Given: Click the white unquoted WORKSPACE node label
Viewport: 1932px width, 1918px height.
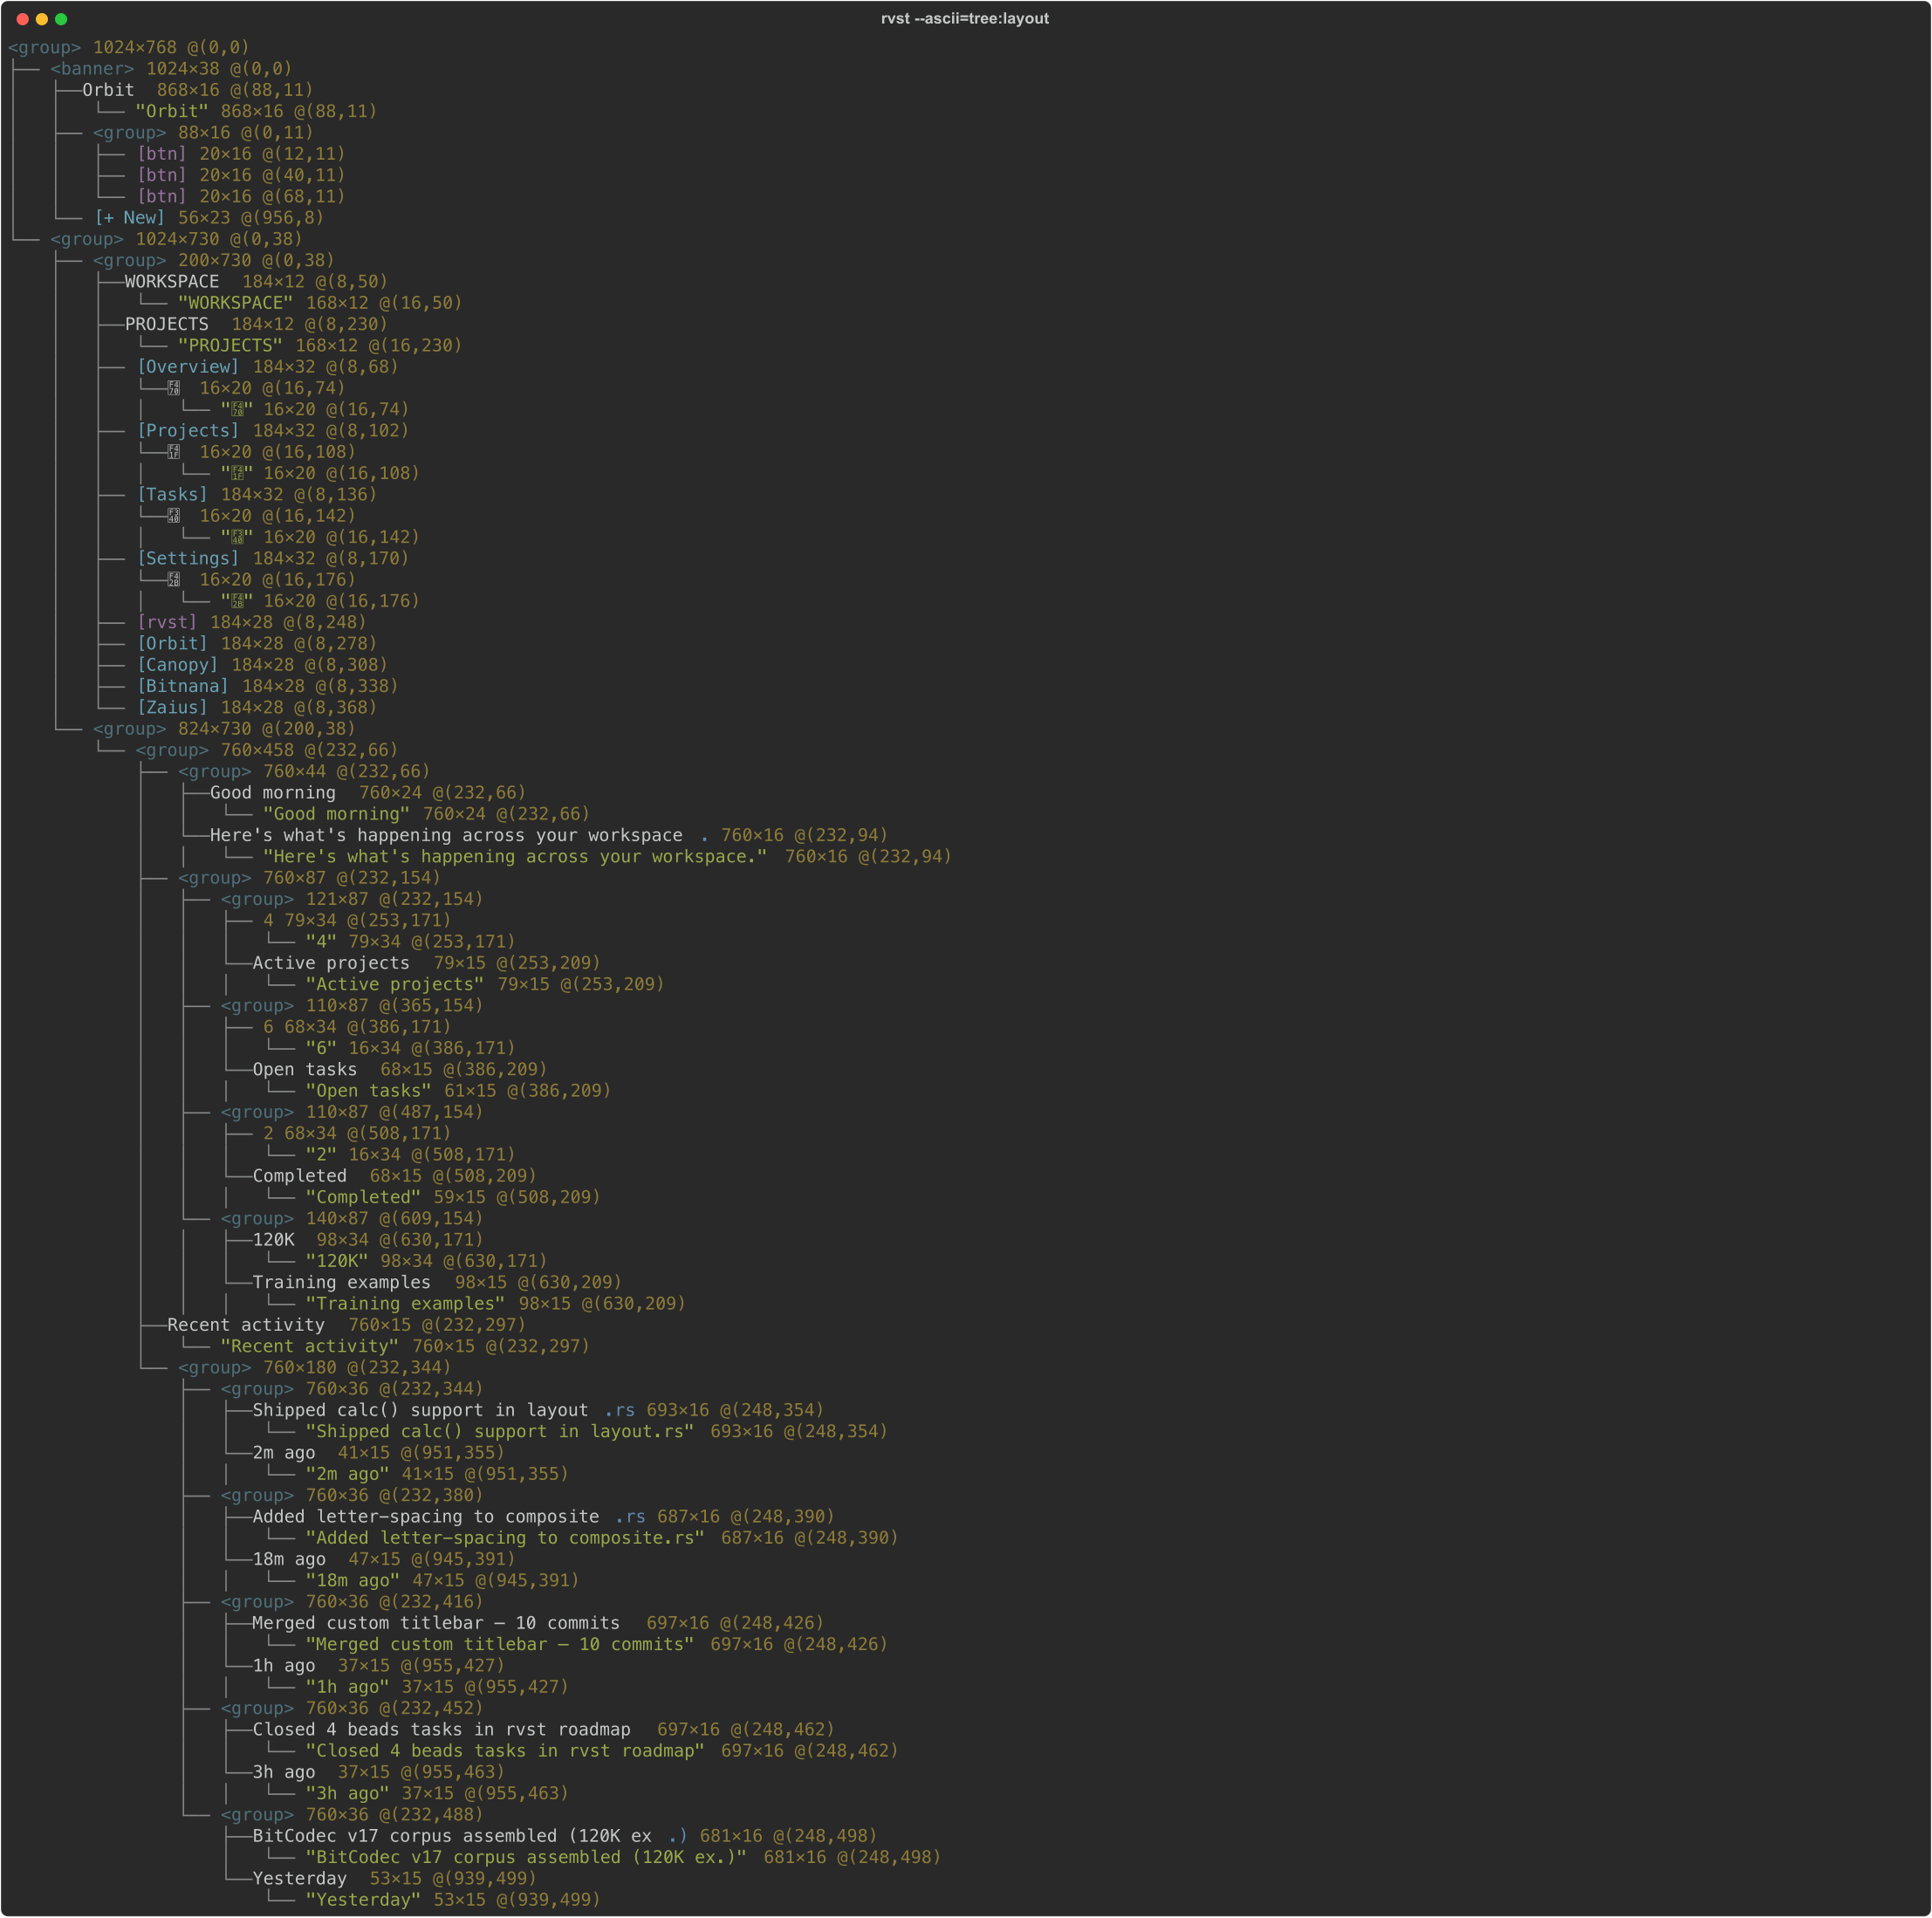Looking at the screenshot, I should (x=172, y=282).
